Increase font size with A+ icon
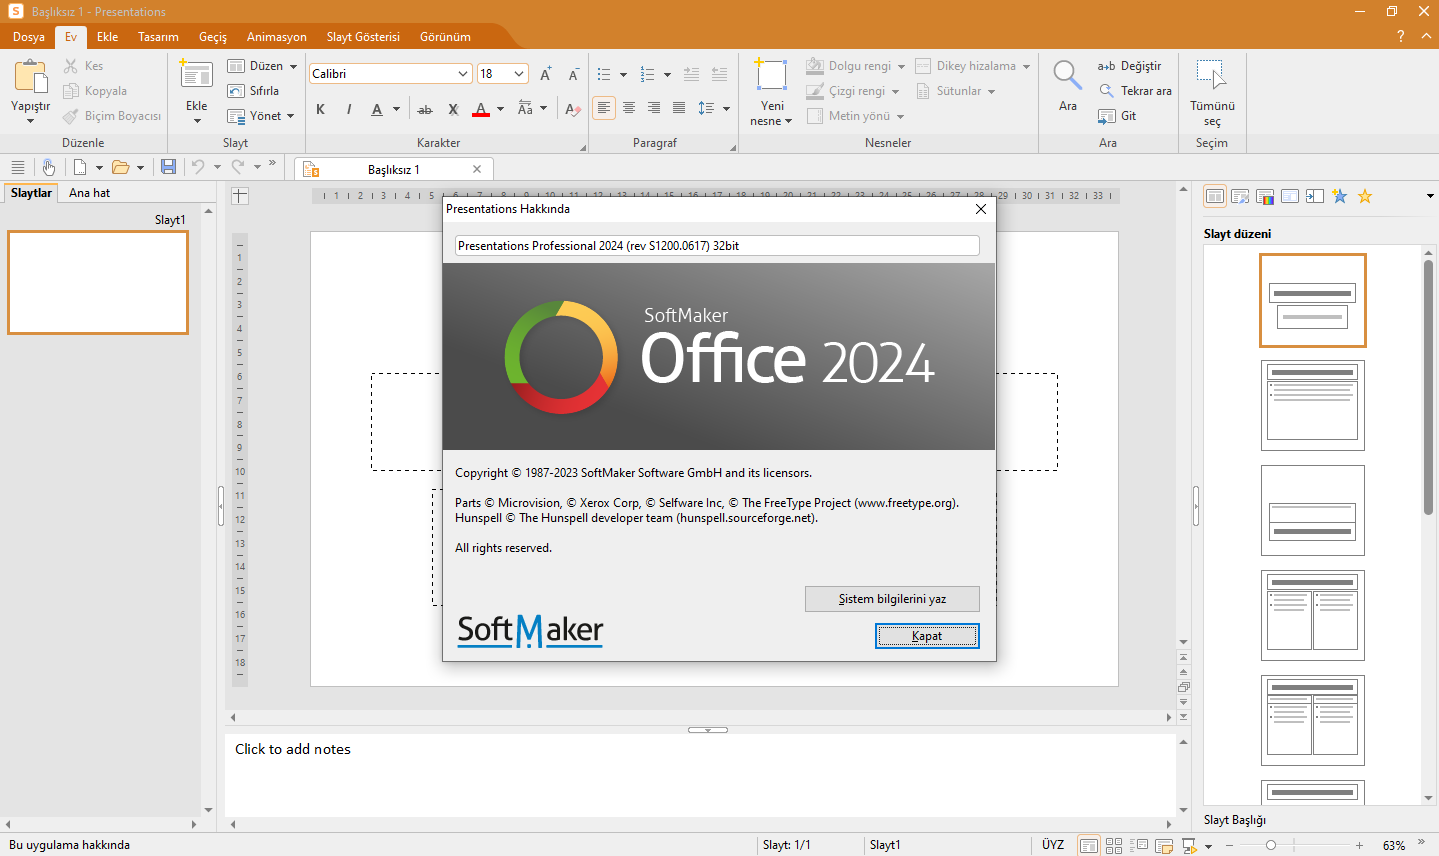1439x856 pixels. [x=546, y=74]
